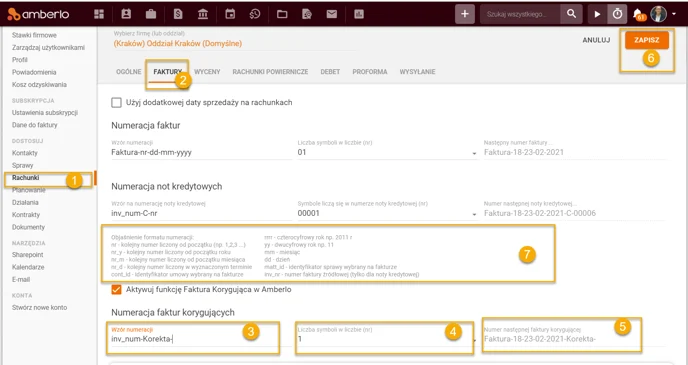Image resolution: width=688 pixels, height=365 pixels.
Task: Switch to the WYSYŁANIE tab
Action: tap(417, 72)
